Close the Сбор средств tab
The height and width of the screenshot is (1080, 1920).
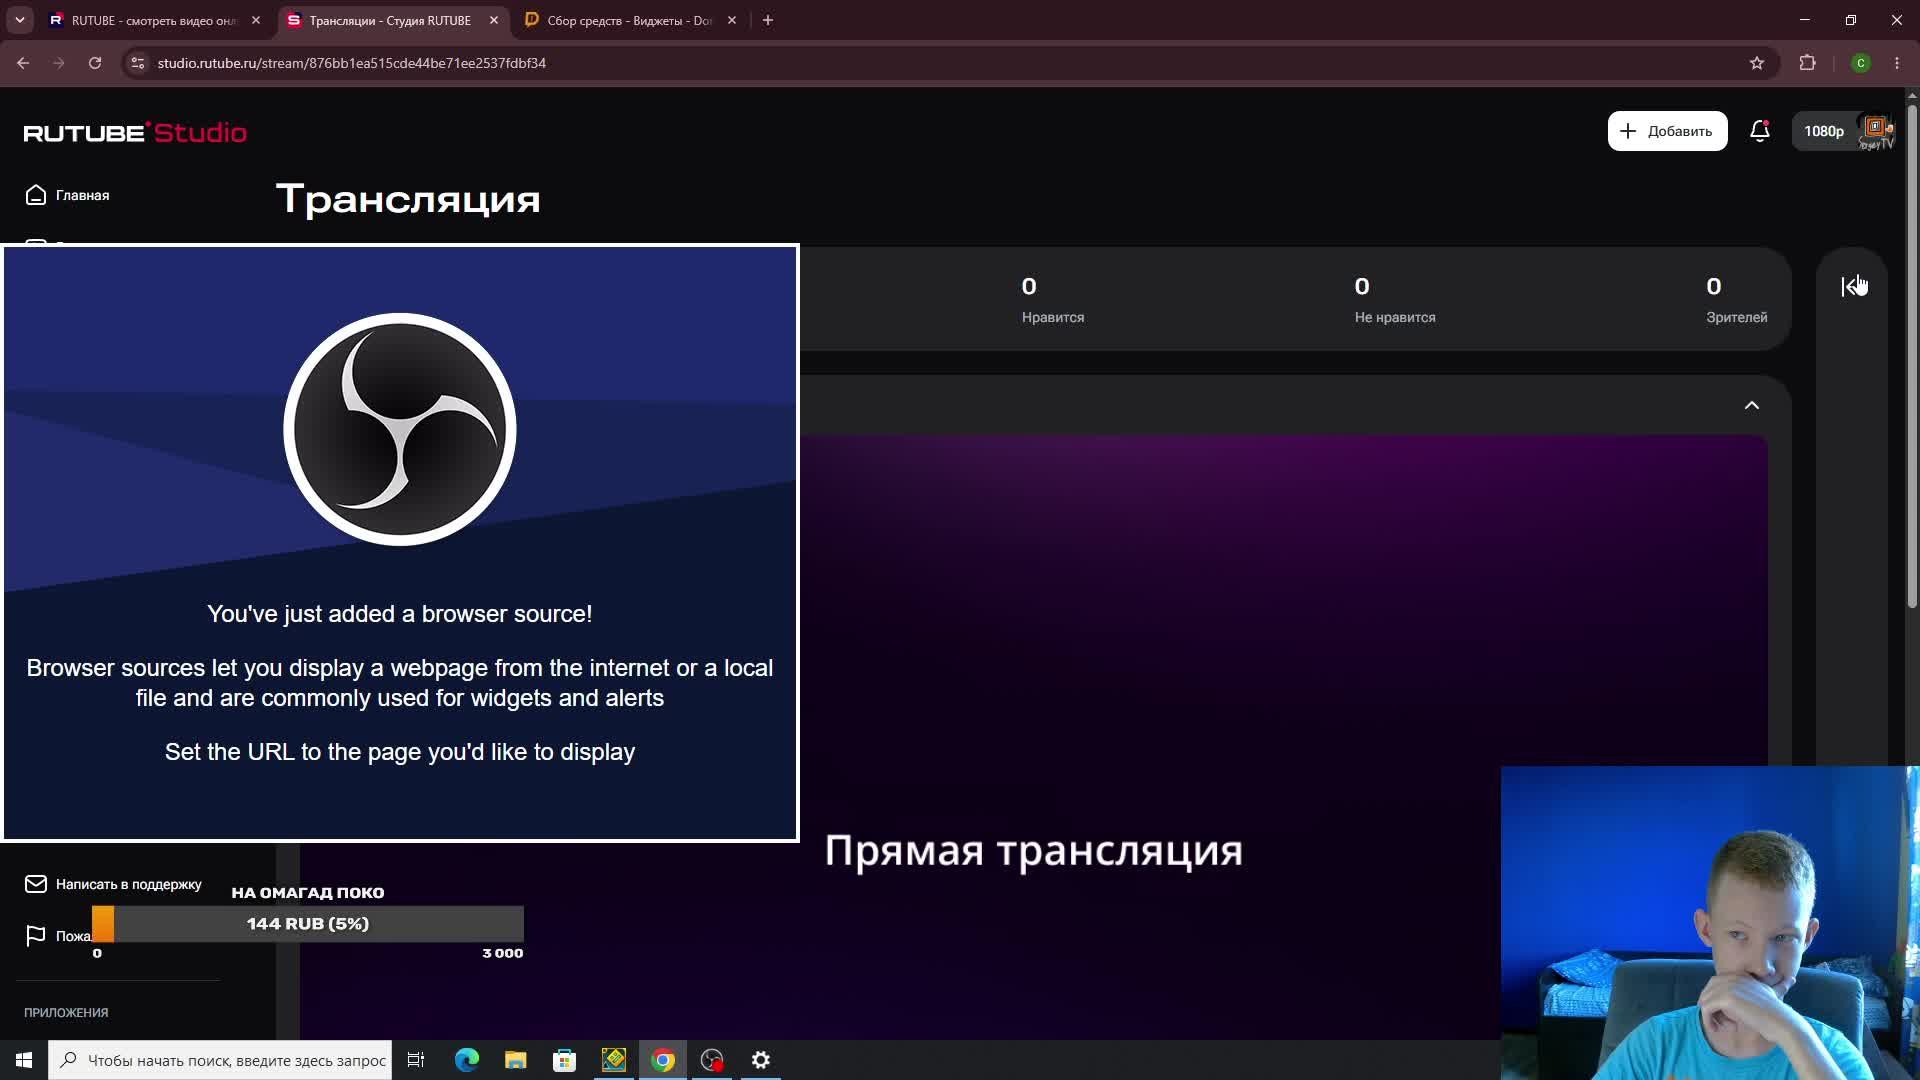(x=732, y=20)
